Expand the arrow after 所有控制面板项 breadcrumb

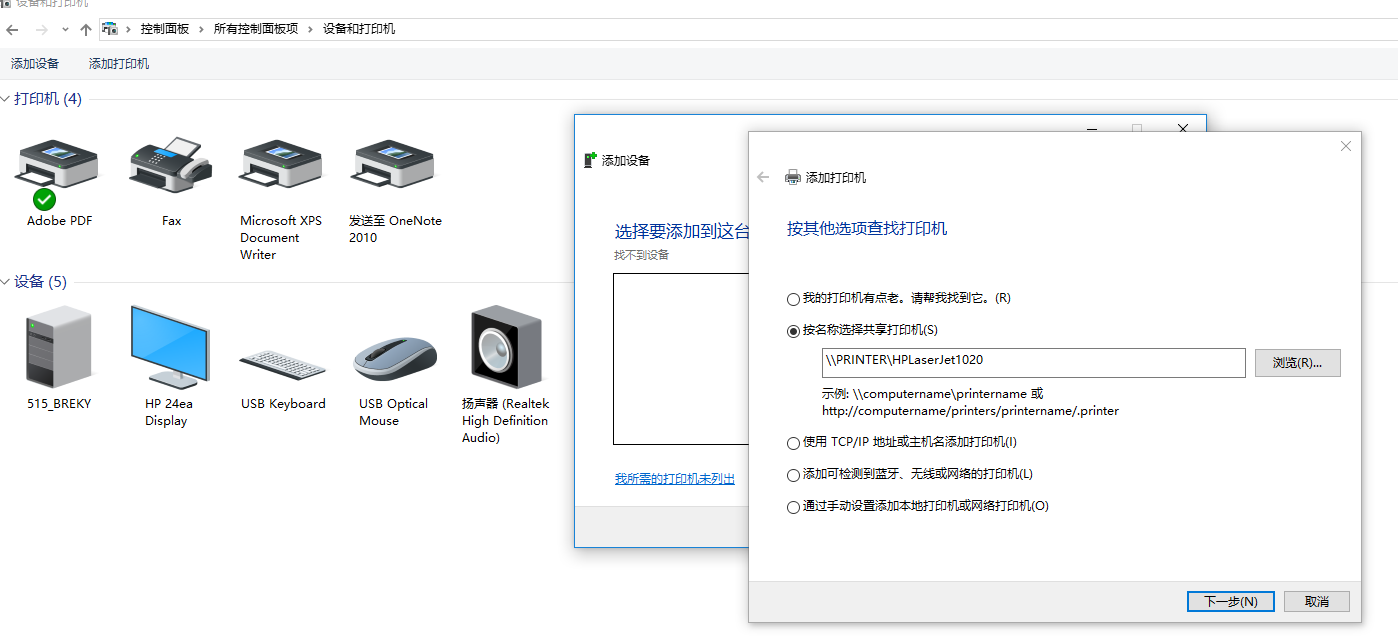[311, 29]
